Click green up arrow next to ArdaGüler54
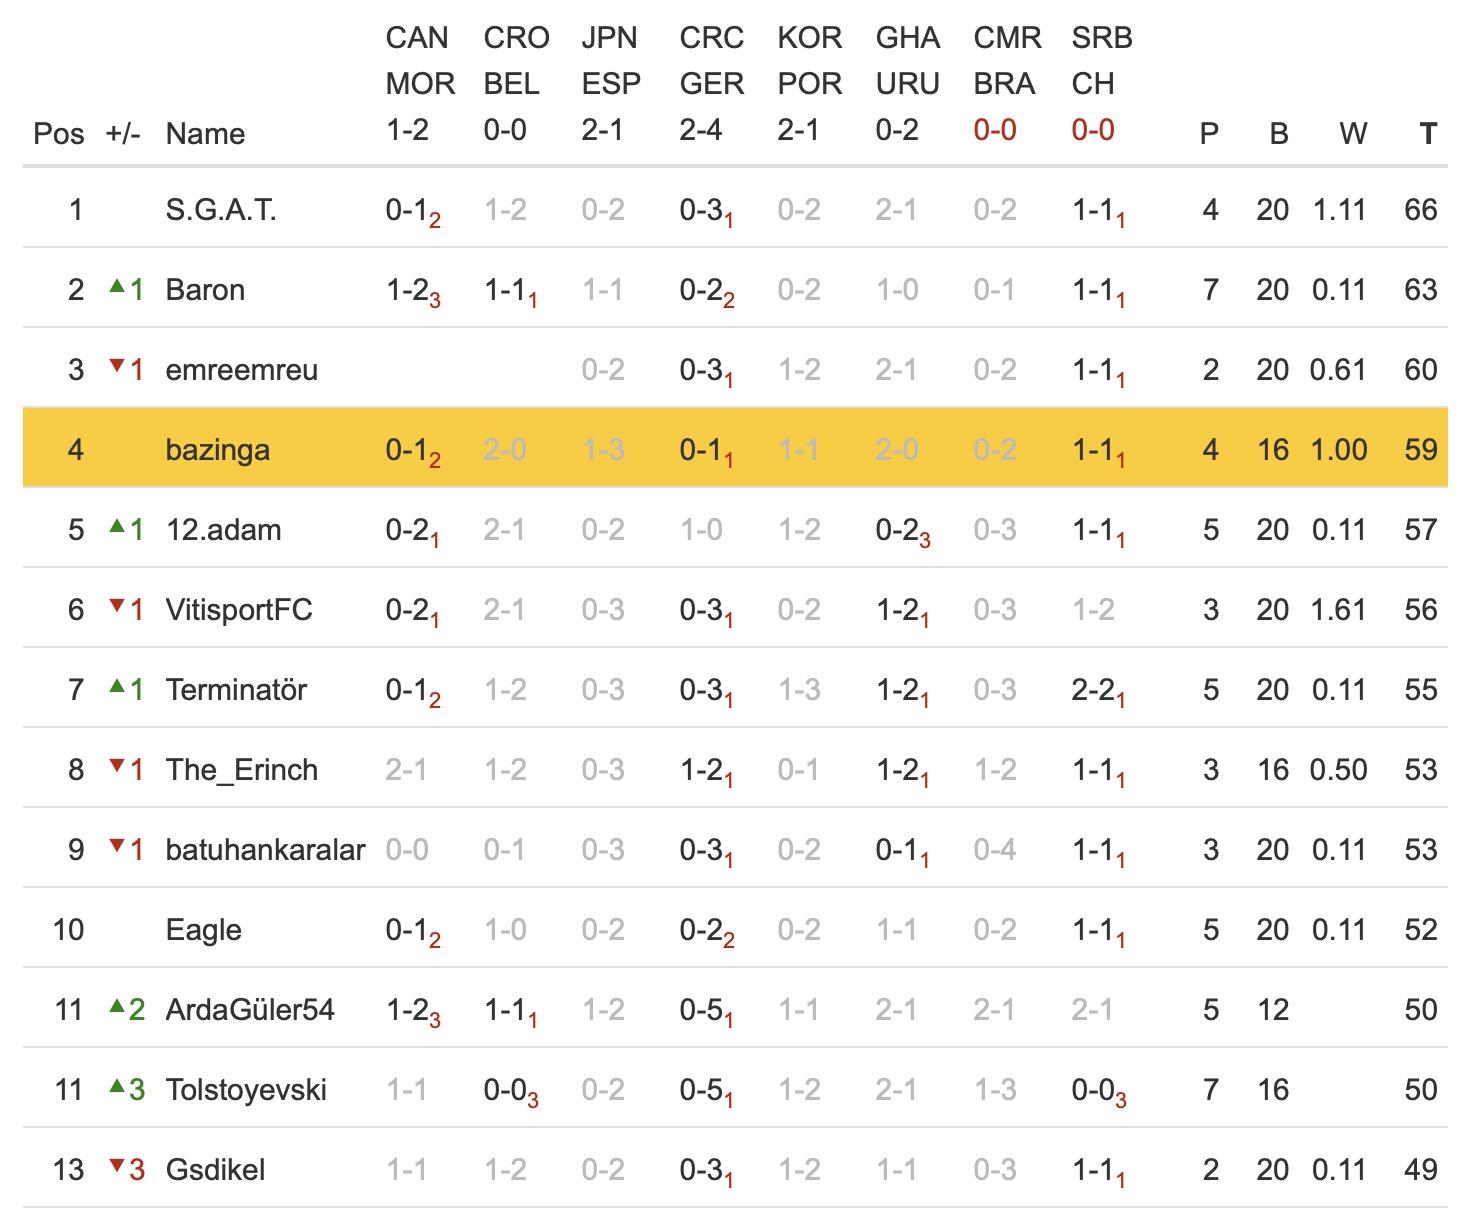 pyautogui.click(x=117, y=1006)
